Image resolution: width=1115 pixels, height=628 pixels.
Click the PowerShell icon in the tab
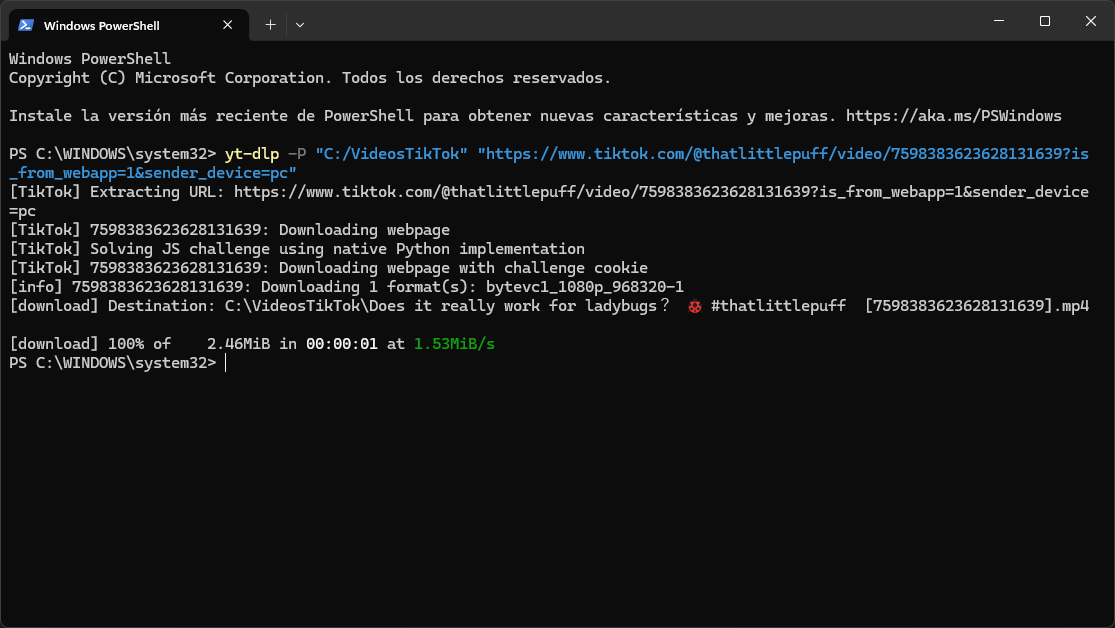pos(26,25)
